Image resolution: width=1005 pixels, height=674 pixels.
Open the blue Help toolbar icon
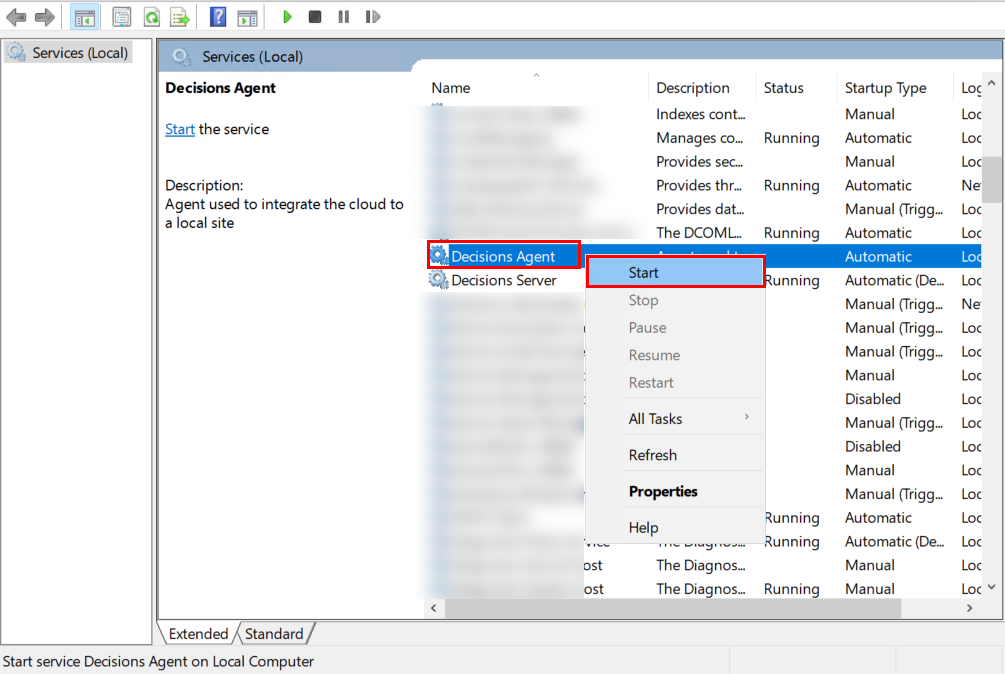coord(218,17)
